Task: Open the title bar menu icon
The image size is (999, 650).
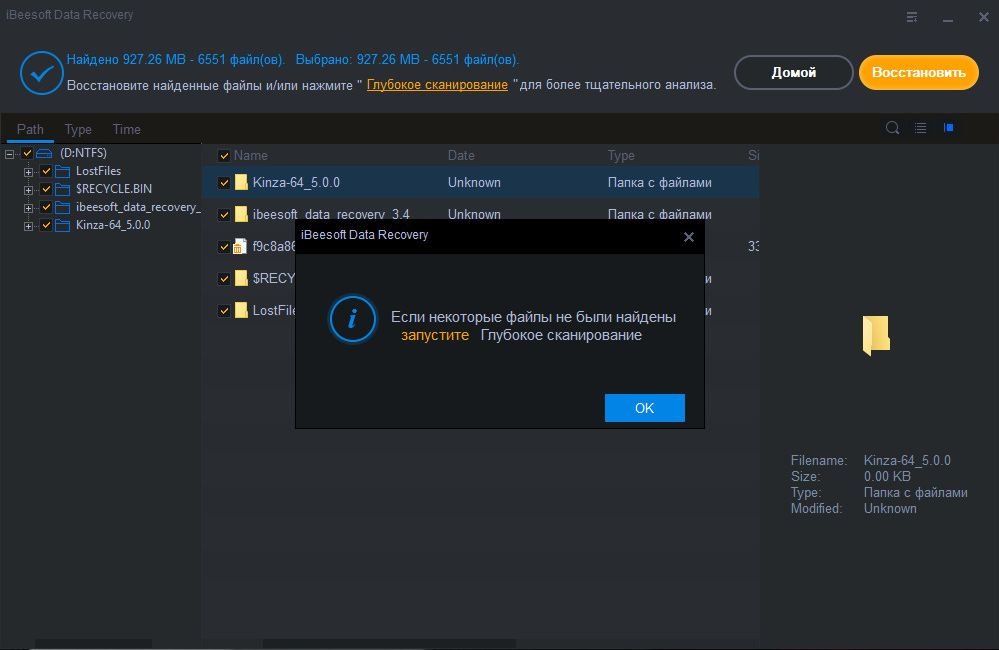Action: (912, 17)
